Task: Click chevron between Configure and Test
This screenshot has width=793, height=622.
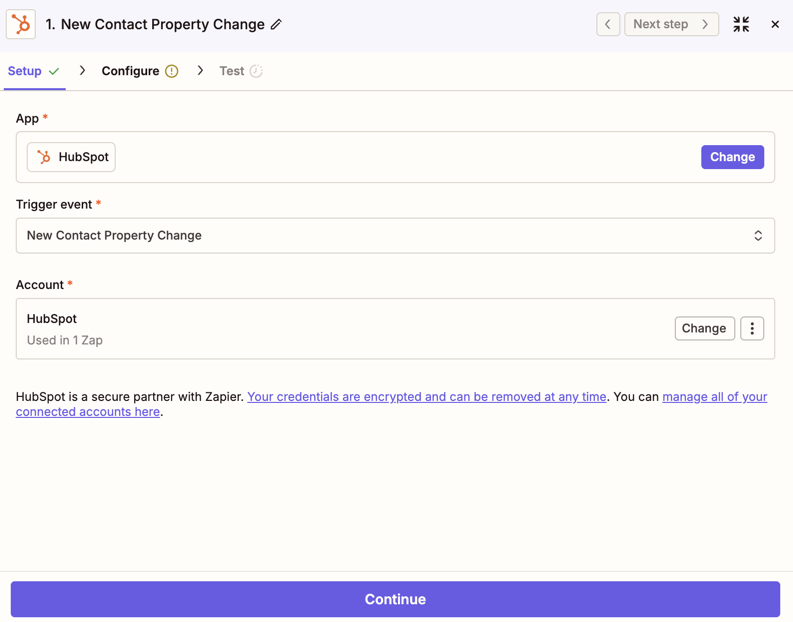Action: tap(200, 71)
